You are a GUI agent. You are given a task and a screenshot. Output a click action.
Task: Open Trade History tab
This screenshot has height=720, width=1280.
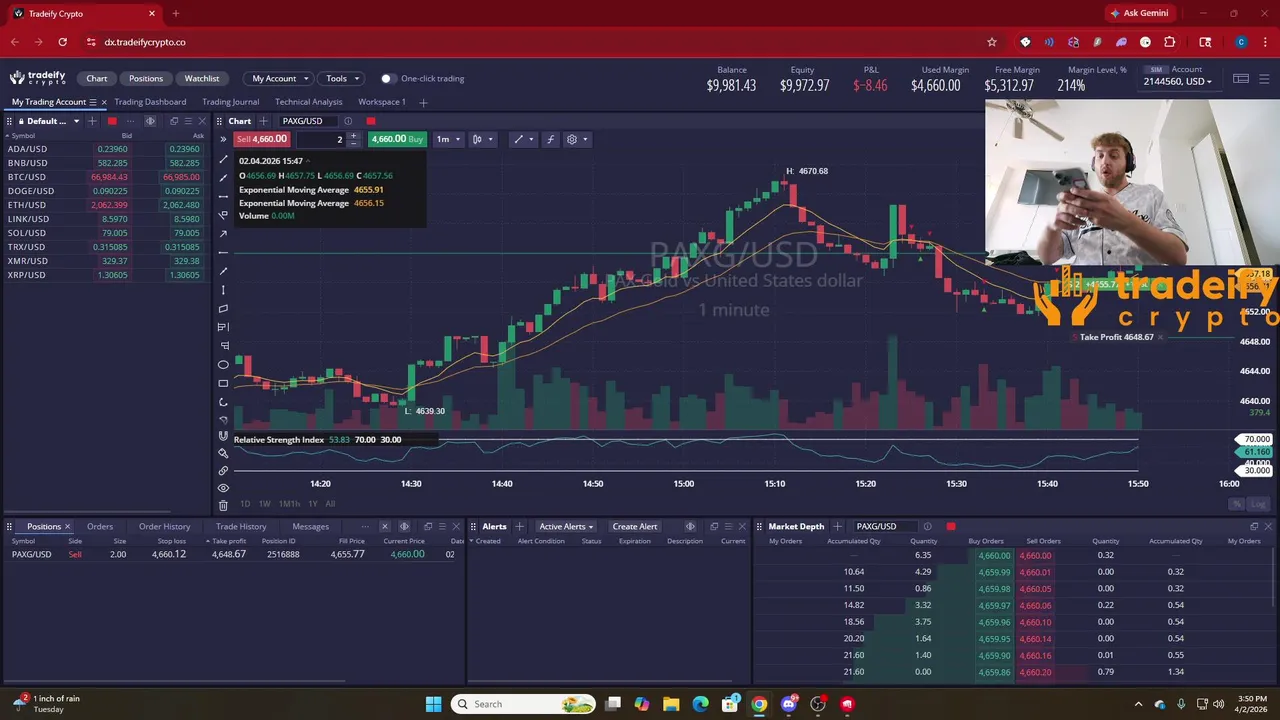pos(241,527)
